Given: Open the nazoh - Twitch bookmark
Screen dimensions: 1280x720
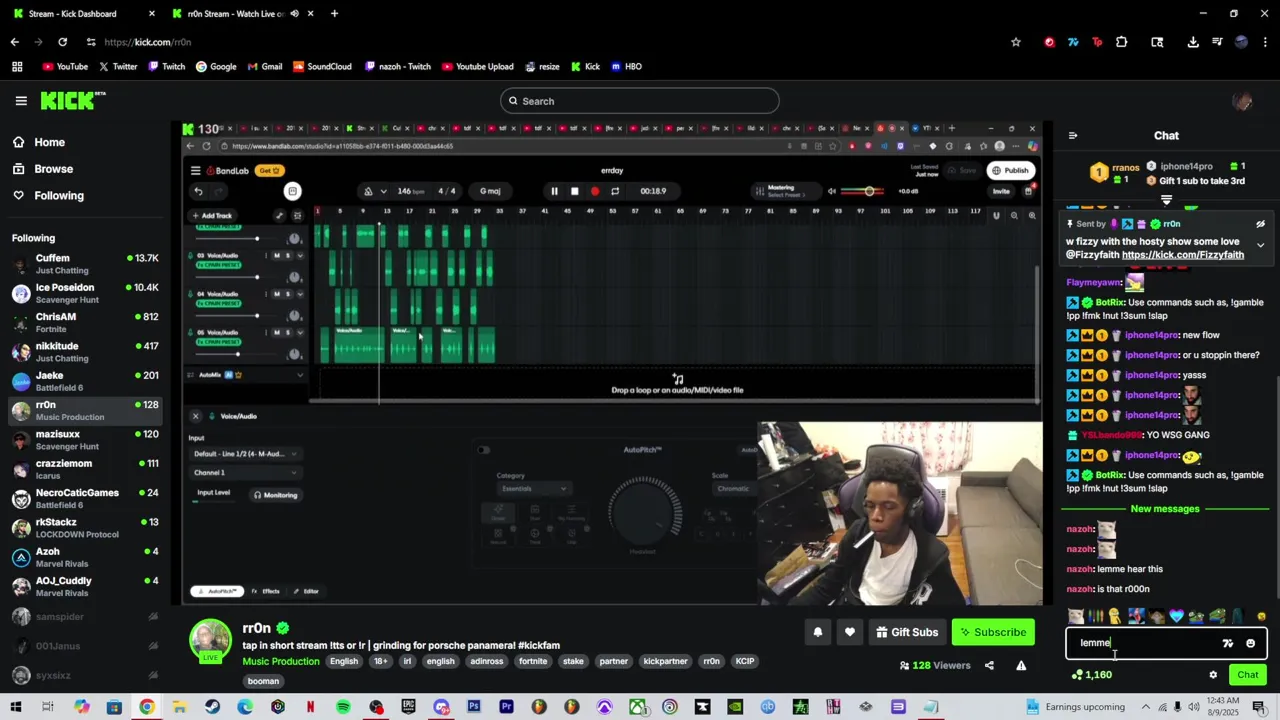Looking at the screenshot, I should 398,67.
